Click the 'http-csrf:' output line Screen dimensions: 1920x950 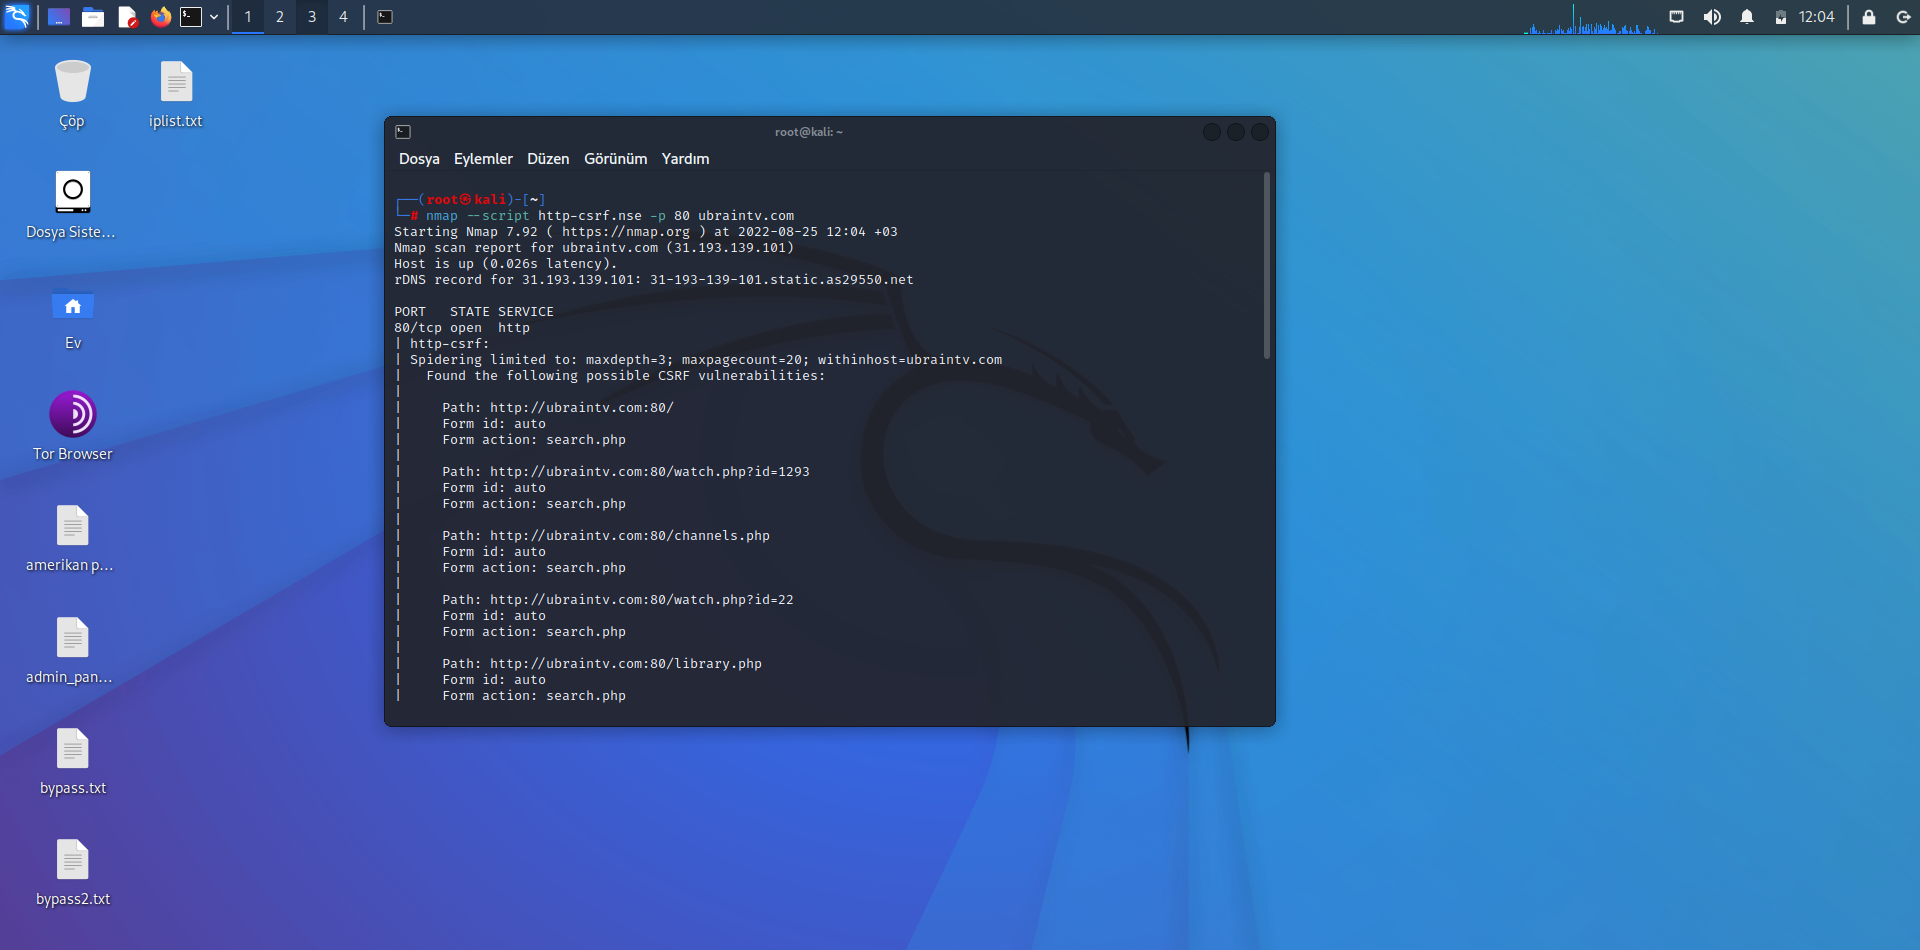tap(450, 344)
